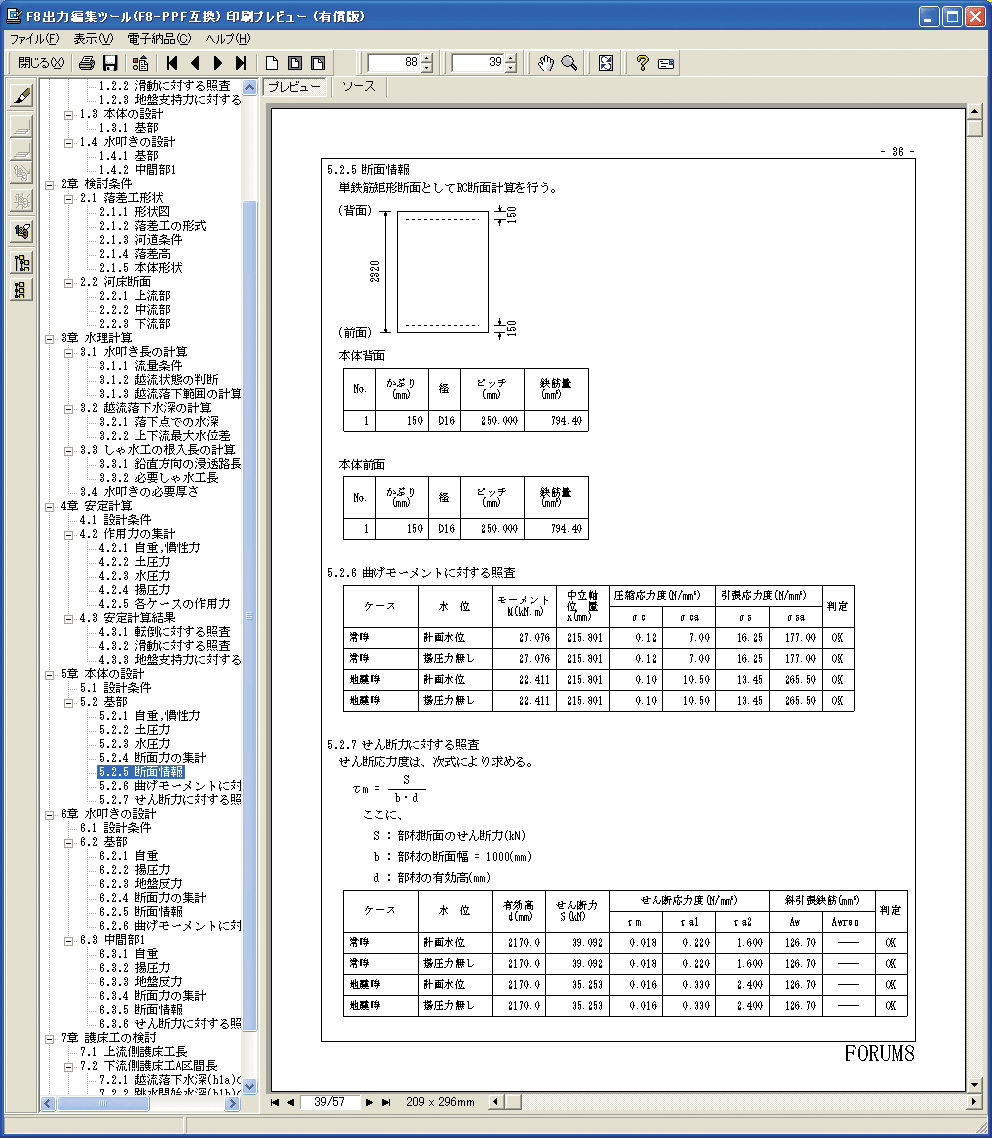992x1138 pixels.
Task: Click the pen edit icon in sidebar
Action: coord(22,95)
